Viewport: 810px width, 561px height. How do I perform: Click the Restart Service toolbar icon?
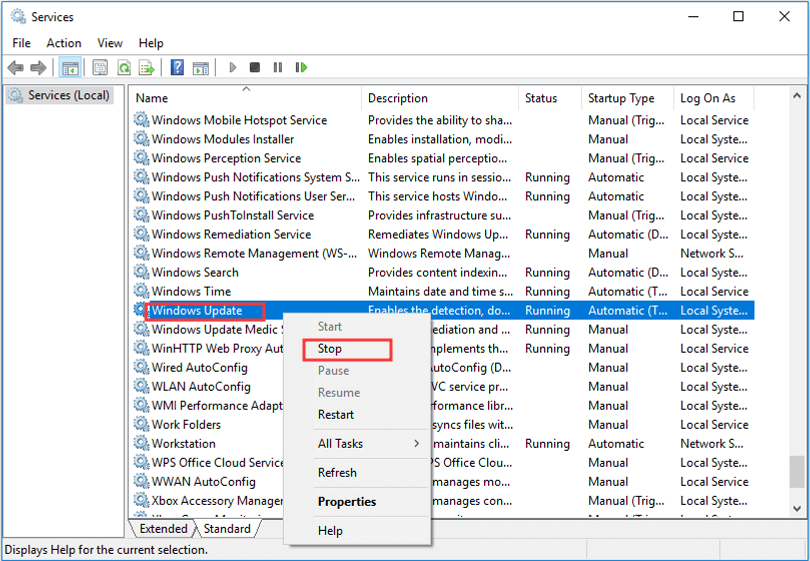302,67
